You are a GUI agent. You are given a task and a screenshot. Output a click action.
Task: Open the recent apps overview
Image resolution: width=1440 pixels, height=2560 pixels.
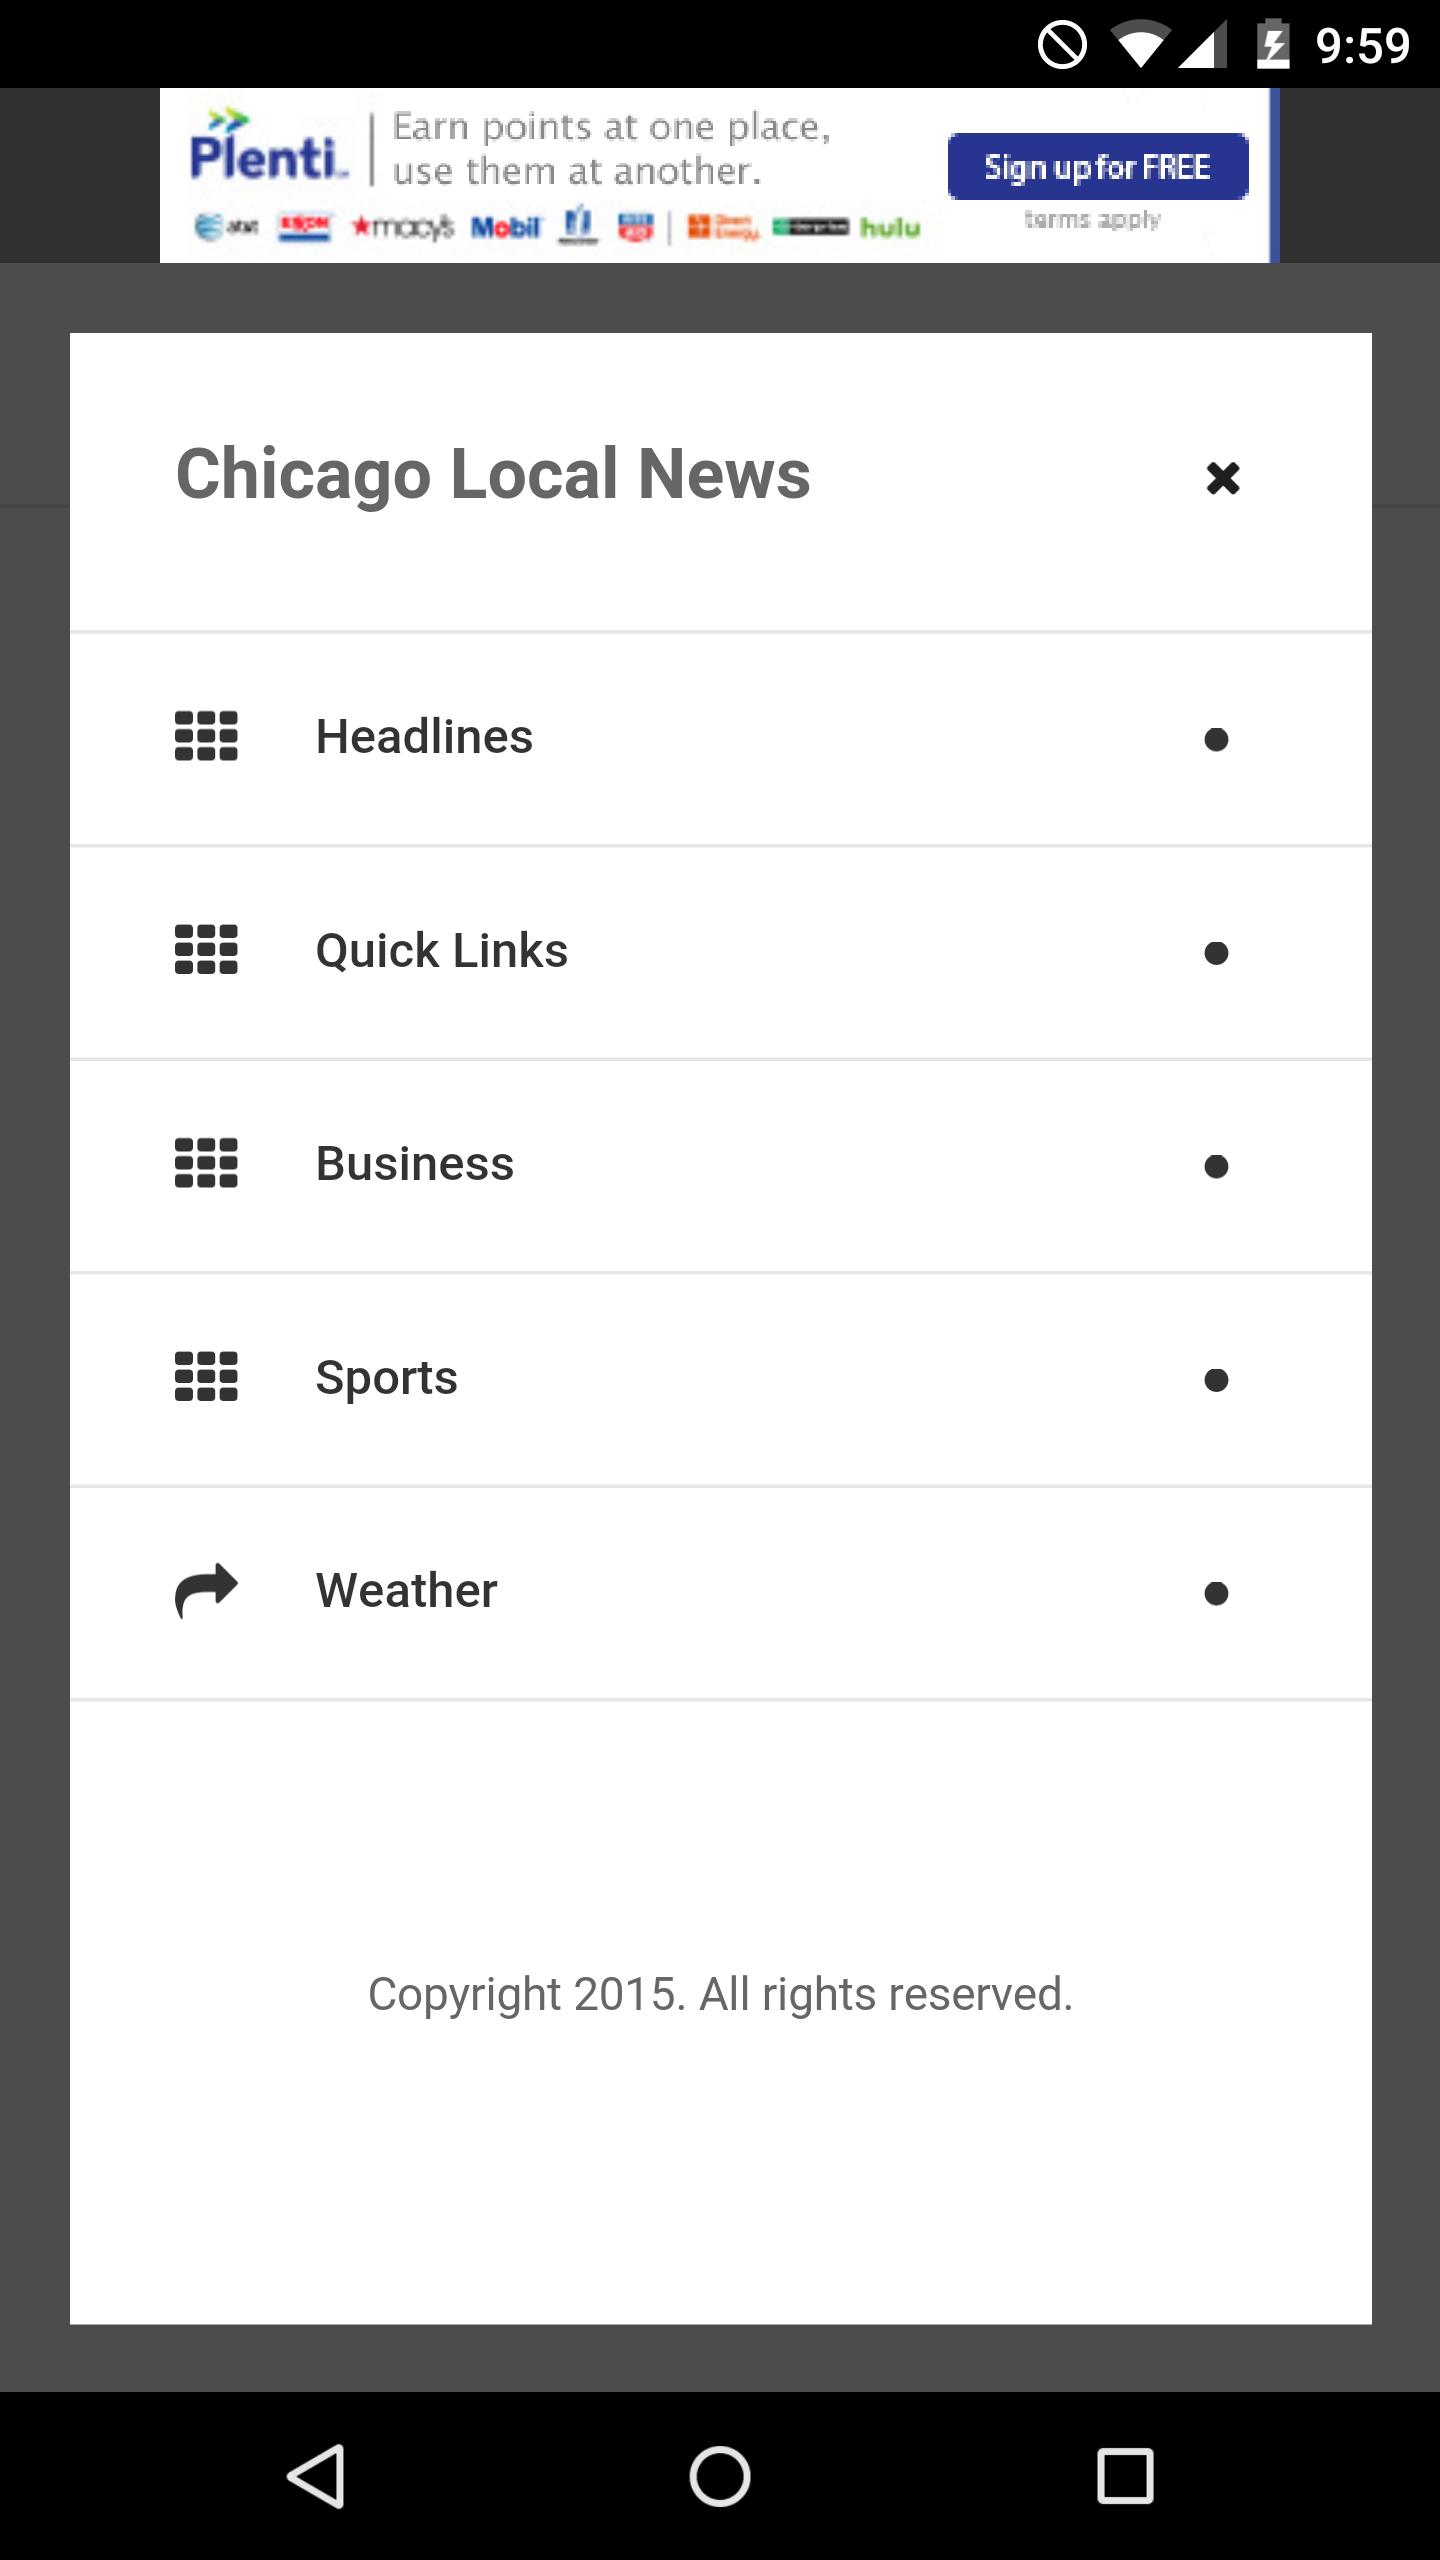1125,2476
